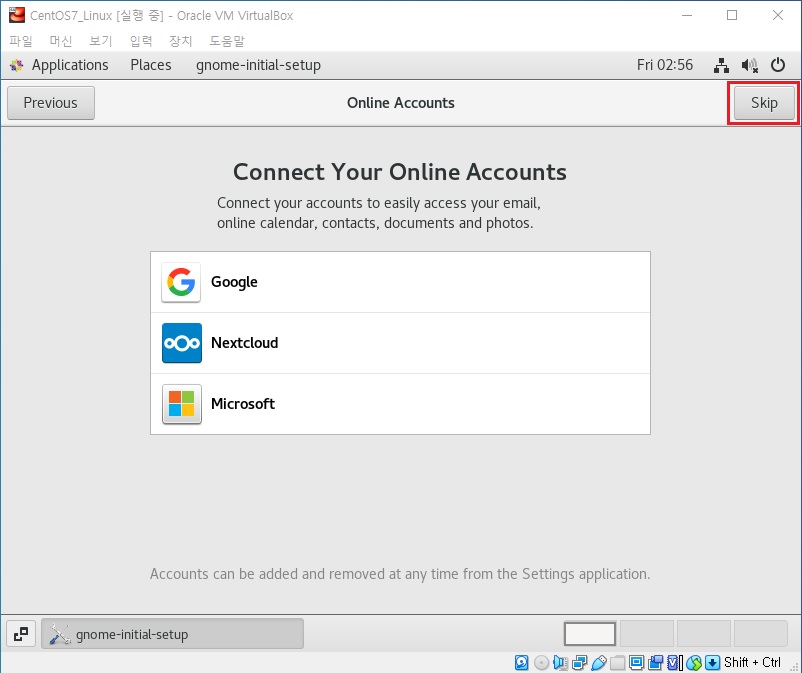802x673 pixels.
Task: Click the USB devices status icon
Action: tap(598, 663)
